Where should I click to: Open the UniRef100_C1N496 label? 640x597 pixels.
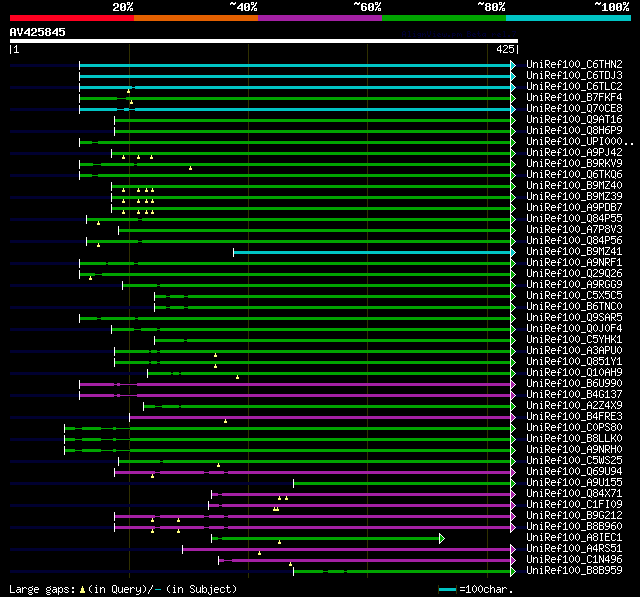pos(574,560)
